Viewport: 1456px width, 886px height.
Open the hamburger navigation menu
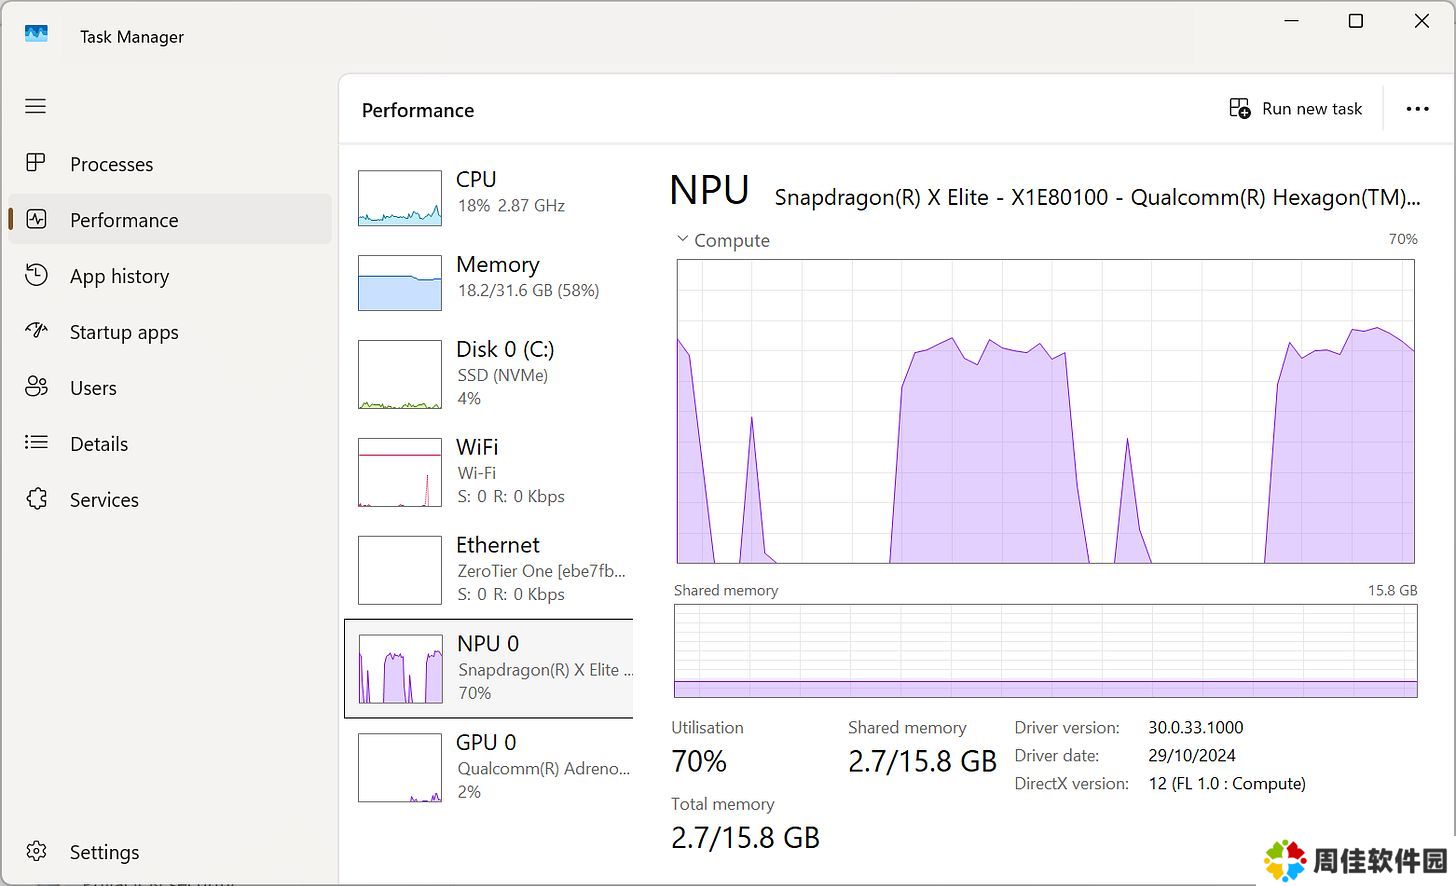coord(36,107)
